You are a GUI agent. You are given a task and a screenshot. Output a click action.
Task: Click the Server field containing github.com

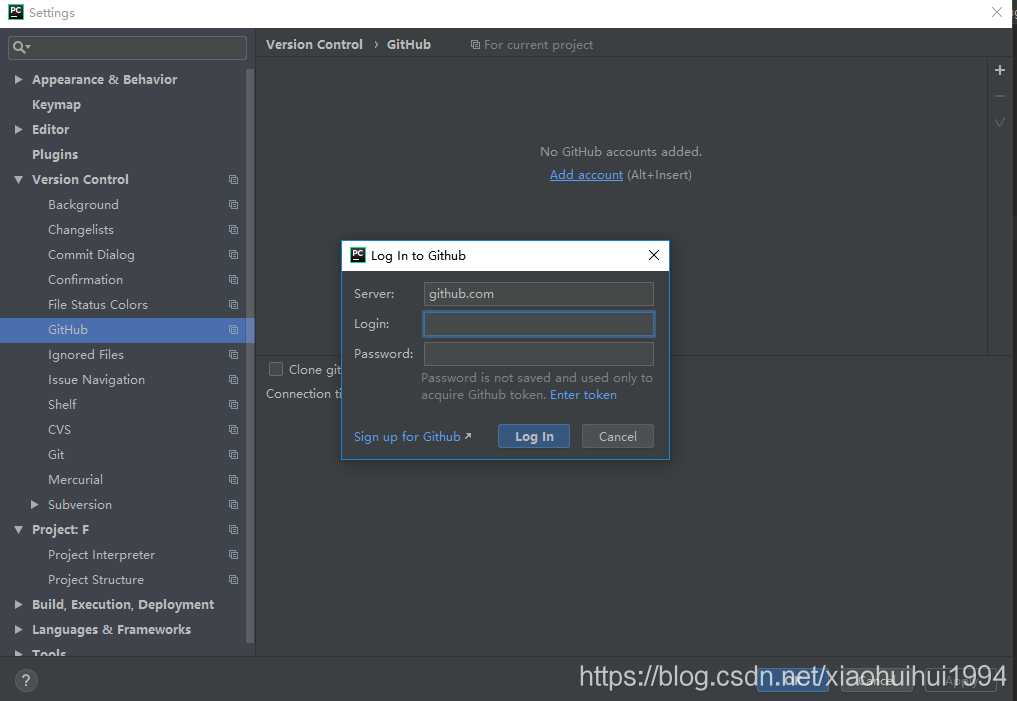point(538,294)
